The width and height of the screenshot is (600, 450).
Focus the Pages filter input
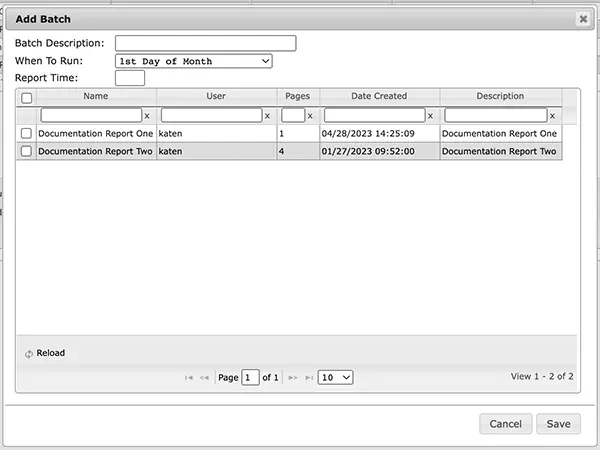click(x=293, y=115)
